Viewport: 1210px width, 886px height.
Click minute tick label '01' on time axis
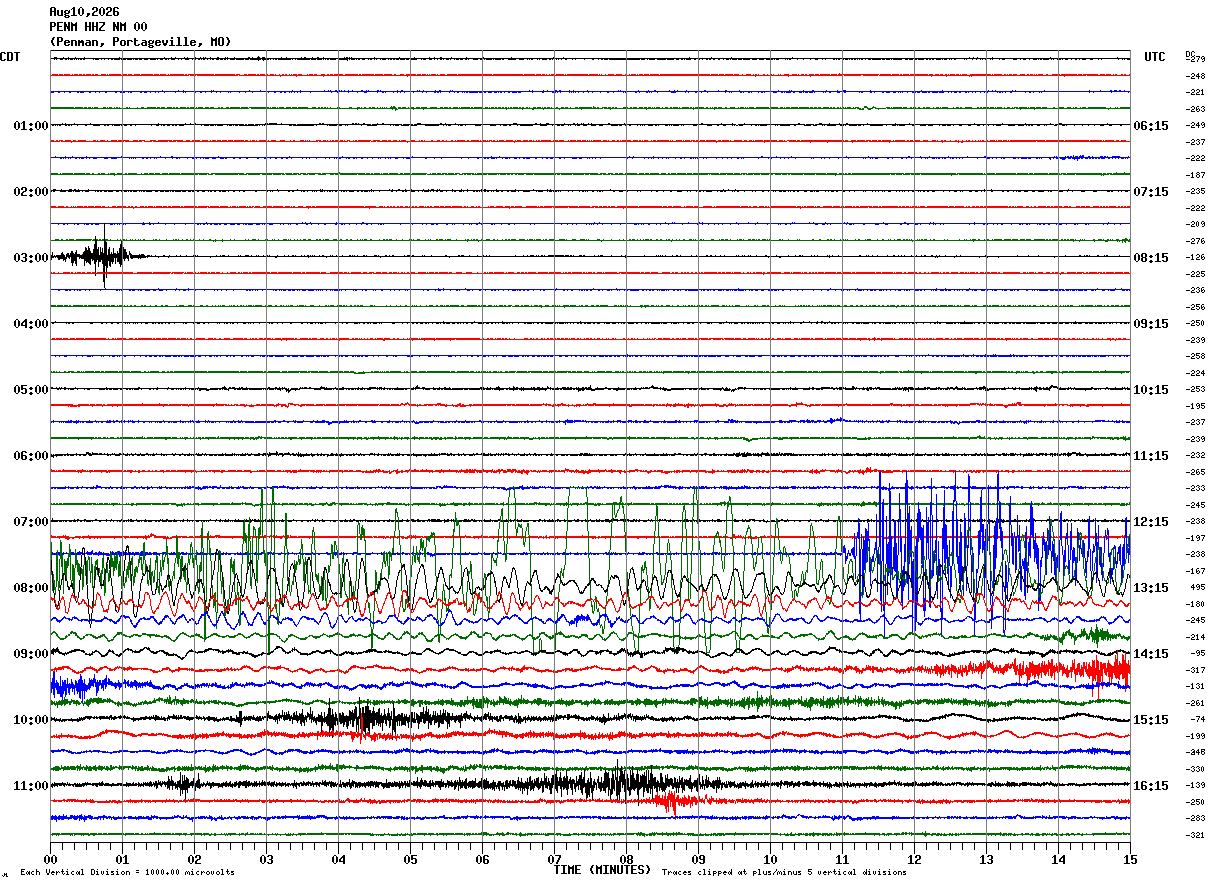123,859
